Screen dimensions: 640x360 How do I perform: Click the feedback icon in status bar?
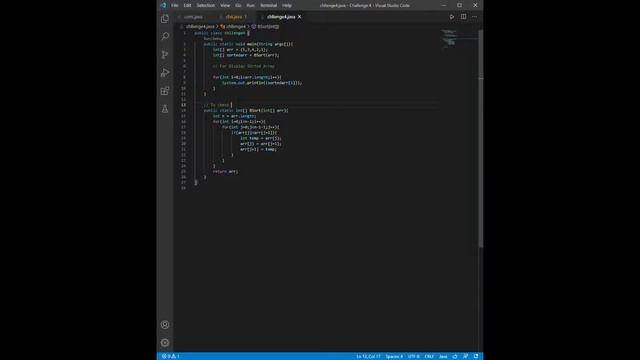[465, 356]
